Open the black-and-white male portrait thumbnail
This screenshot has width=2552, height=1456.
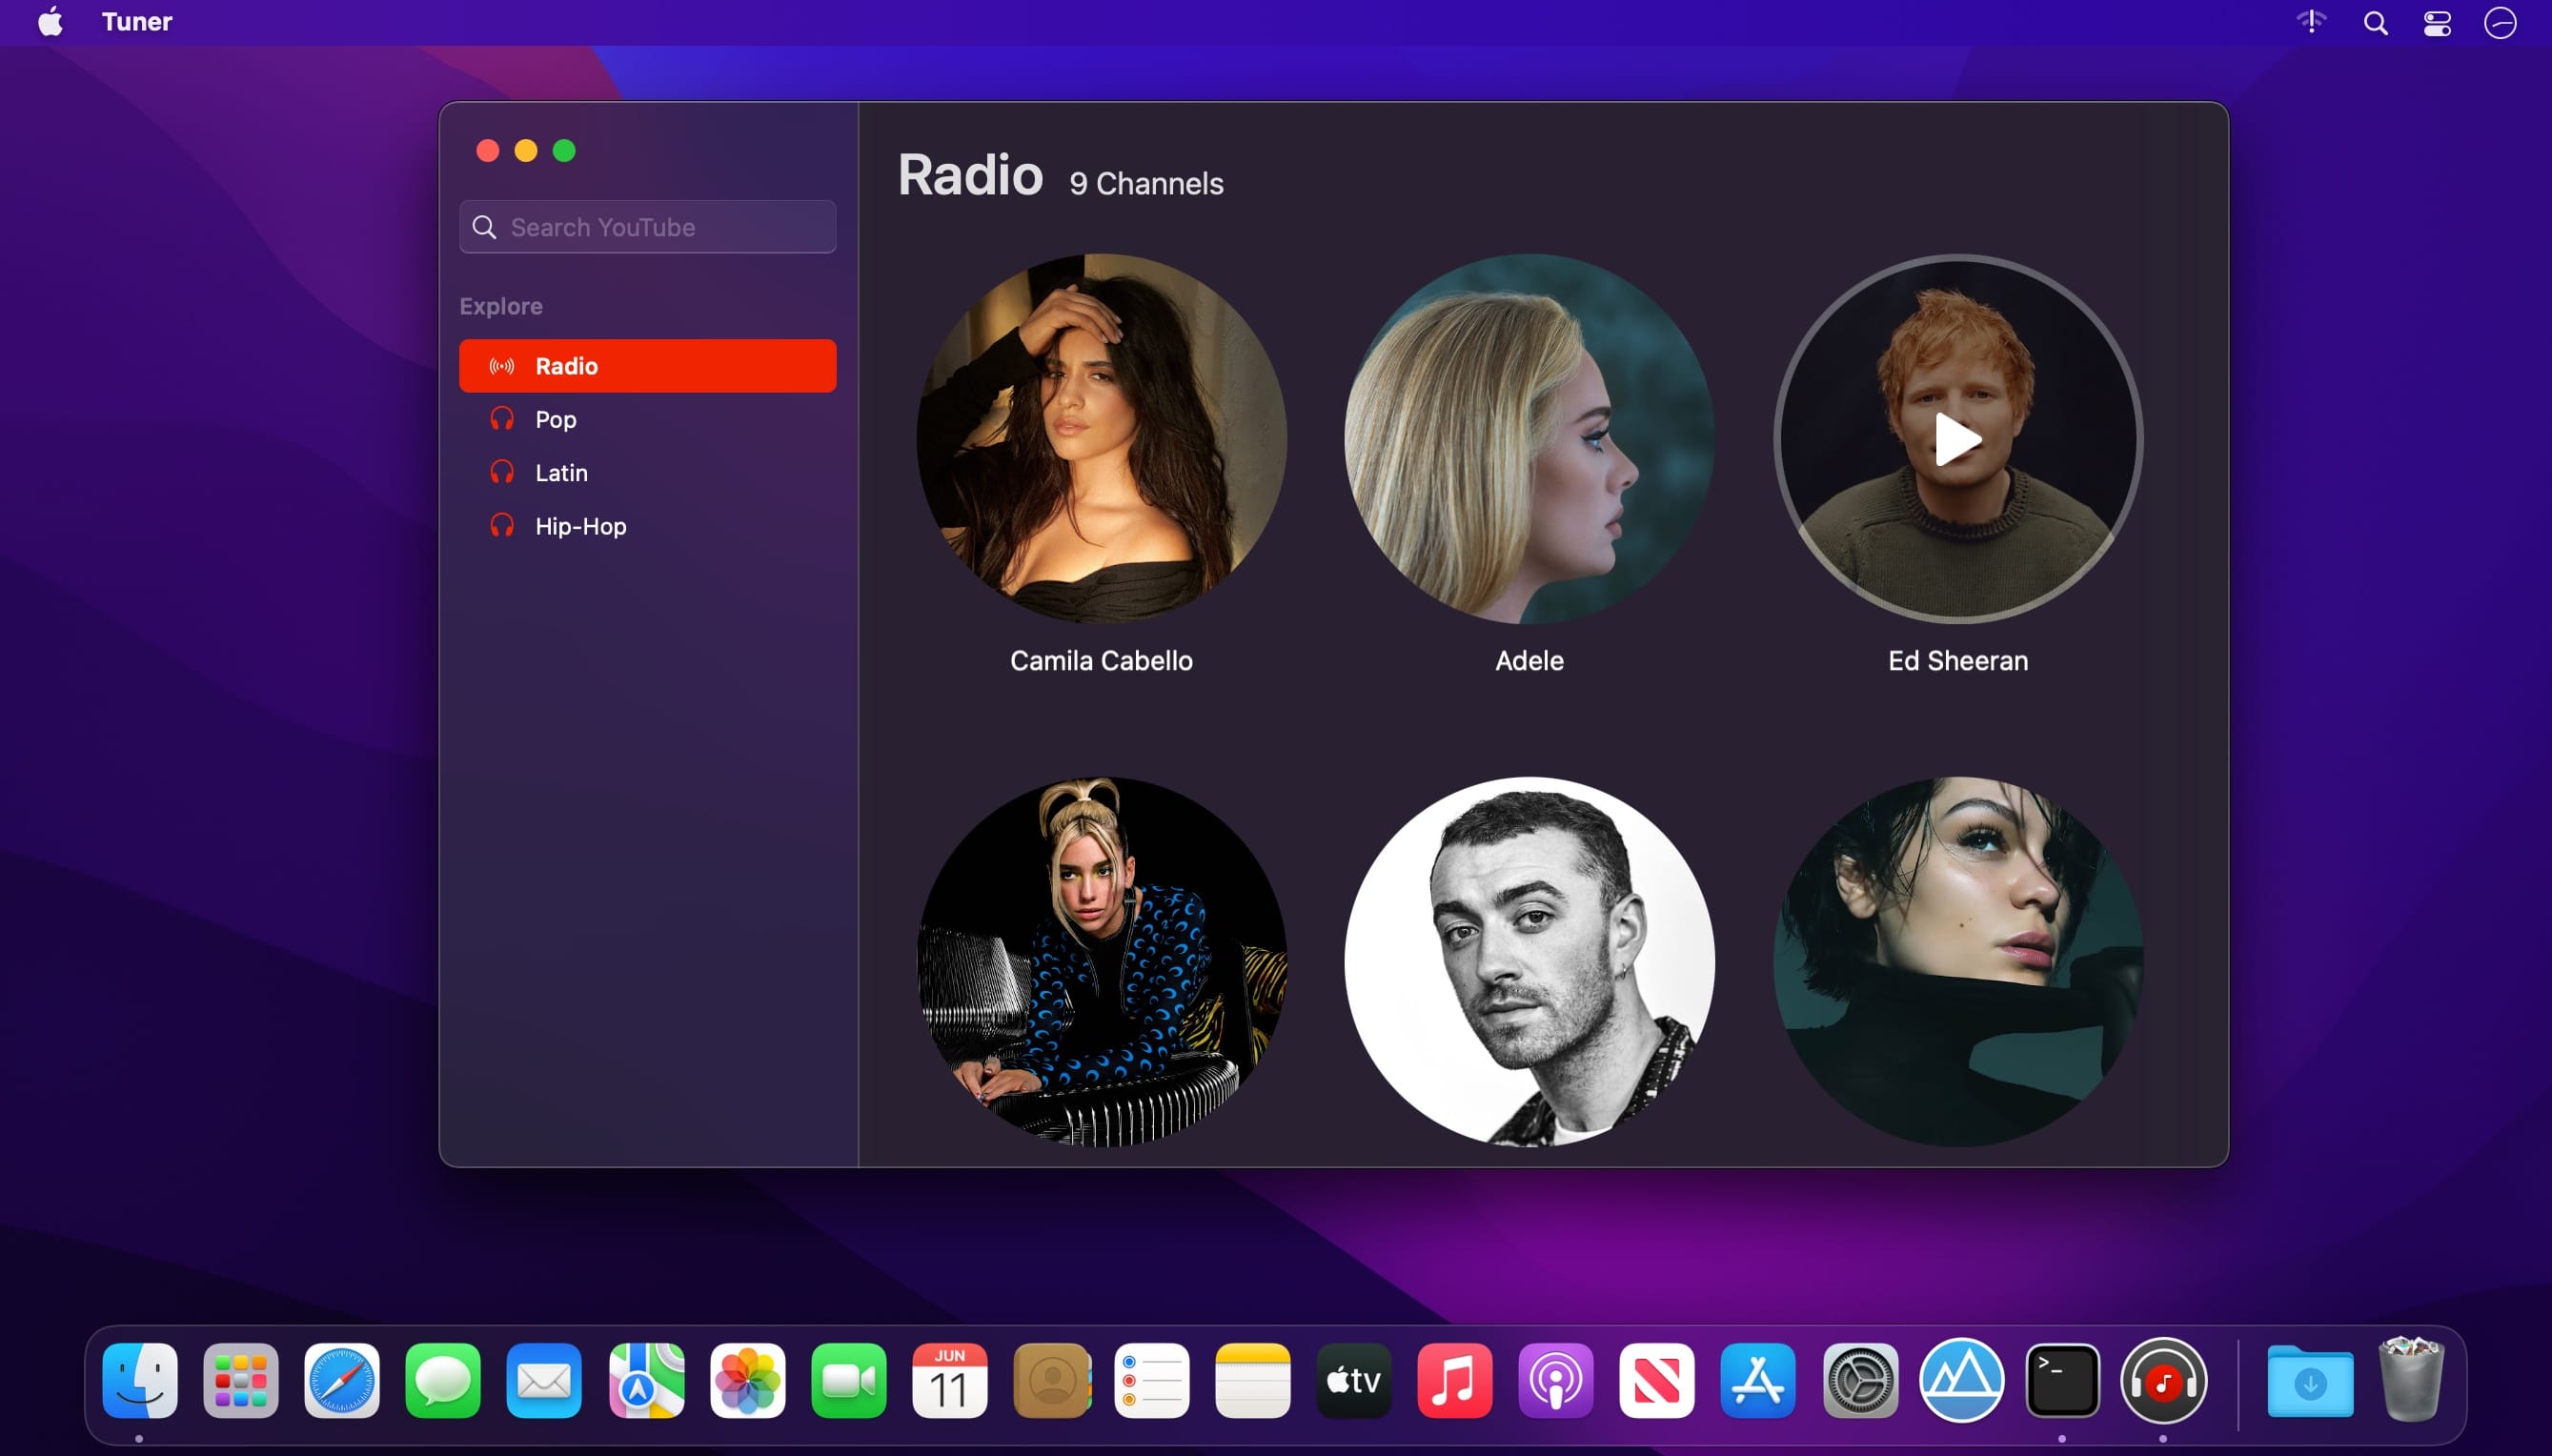(1529, 962)
